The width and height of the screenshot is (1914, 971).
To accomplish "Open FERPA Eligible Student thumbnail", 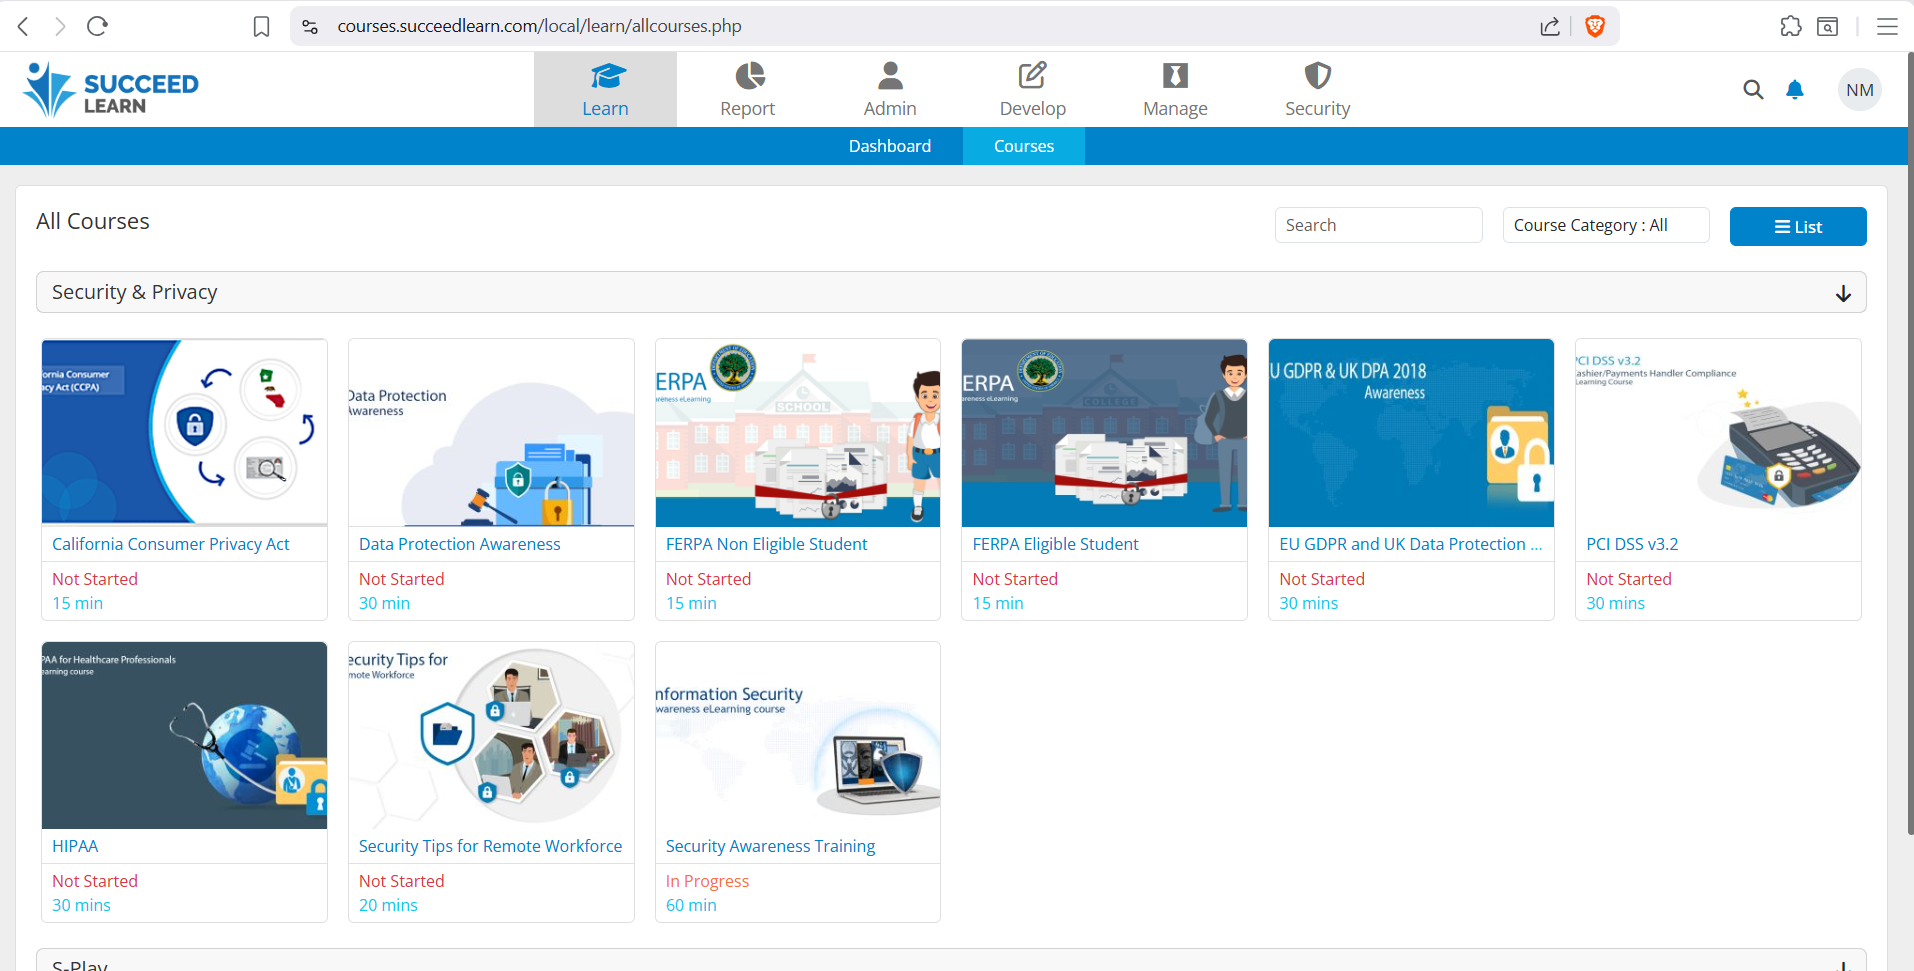I will [x=1104, y=432].
